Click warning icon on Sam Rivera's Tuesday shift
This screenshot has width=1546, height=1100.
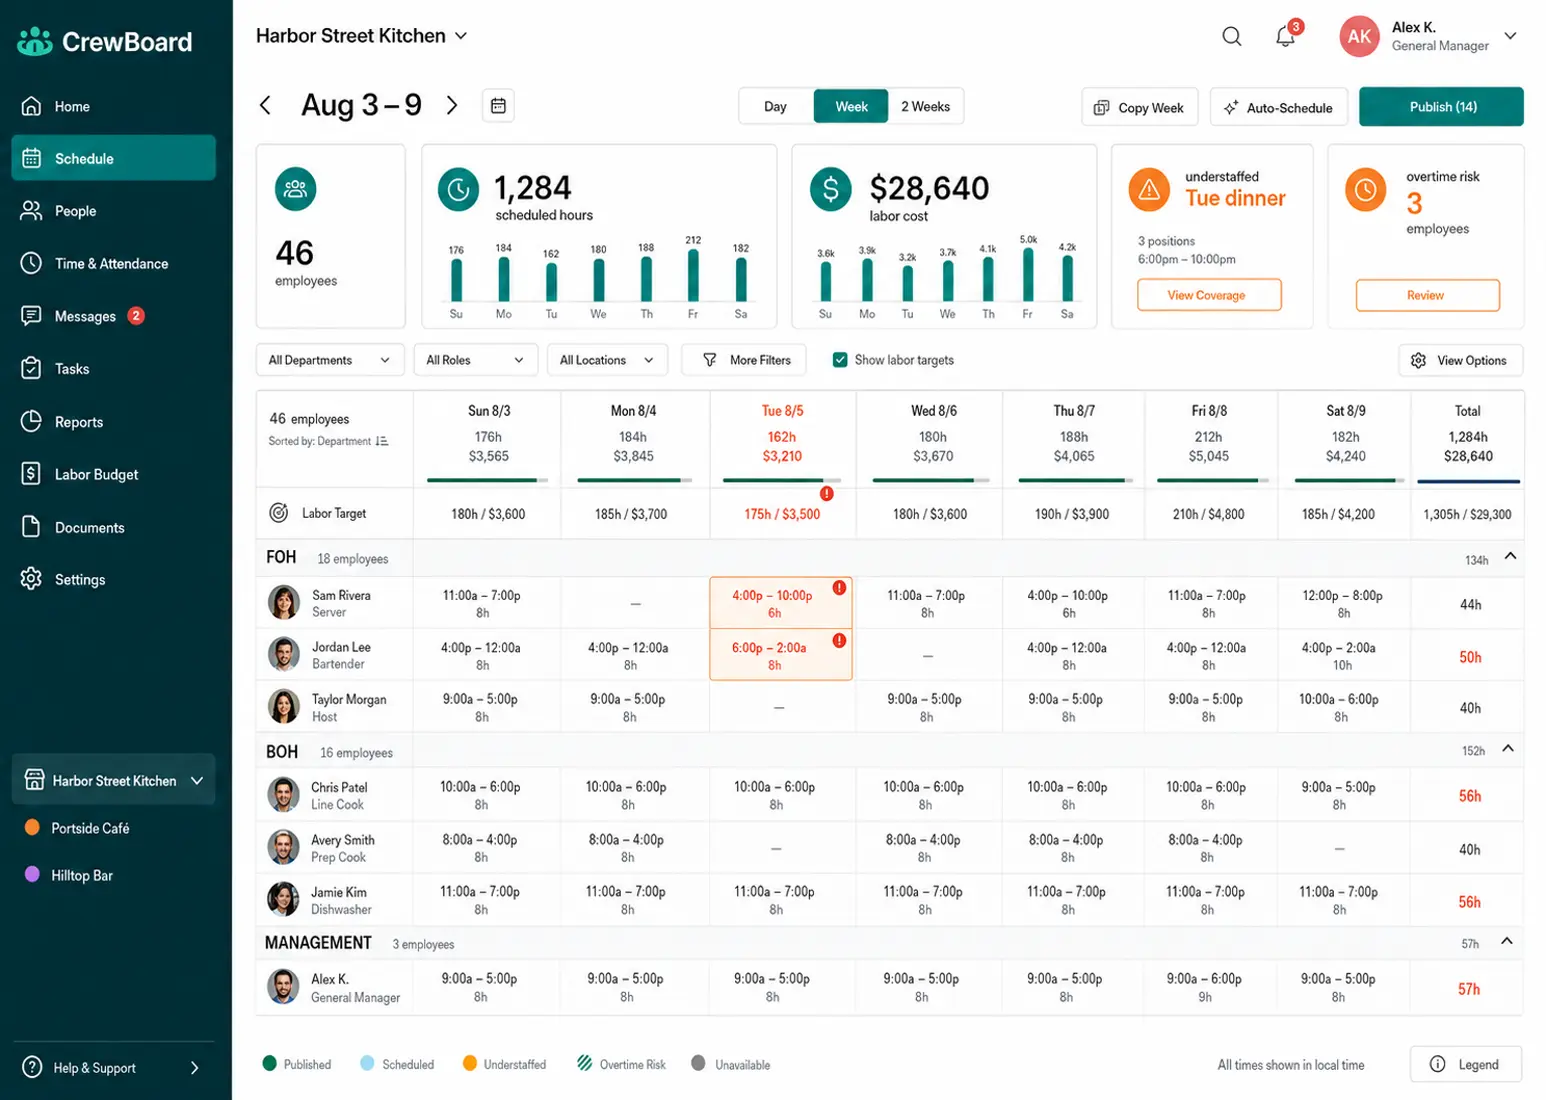pos(839,588)
